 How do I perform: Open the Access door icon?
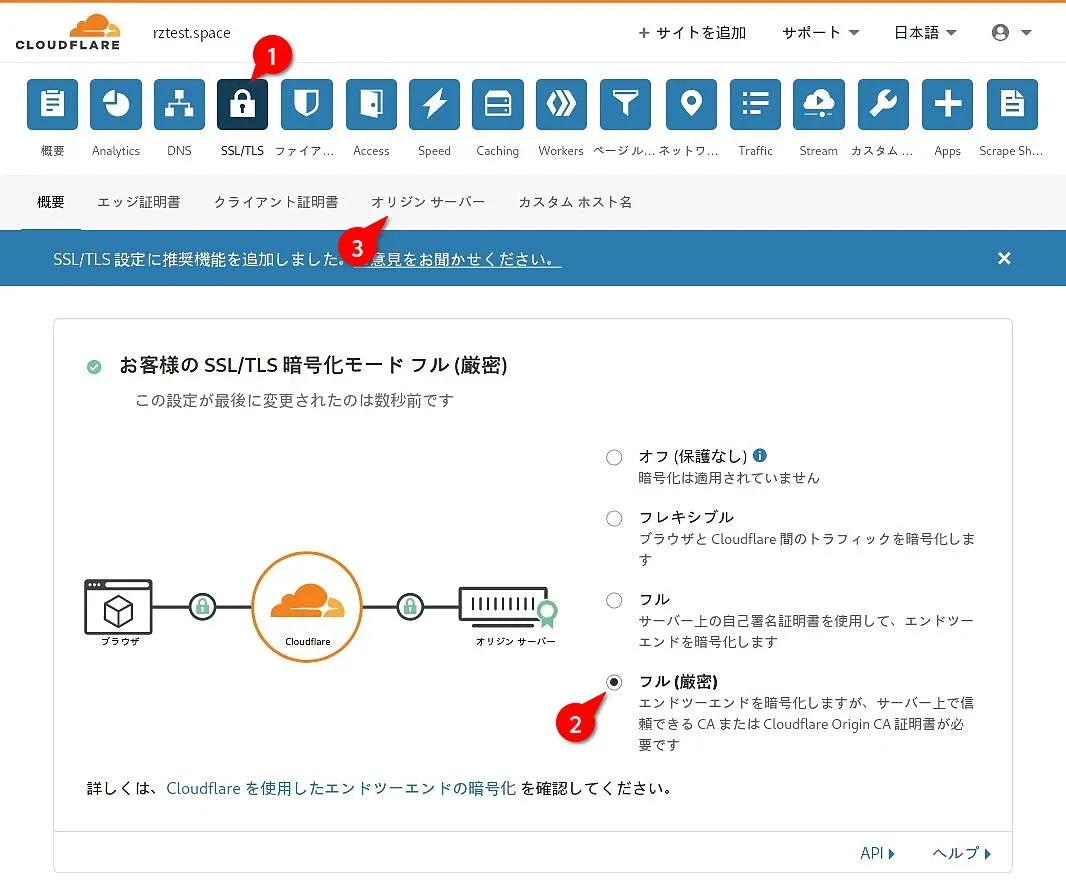pos(371,105)
